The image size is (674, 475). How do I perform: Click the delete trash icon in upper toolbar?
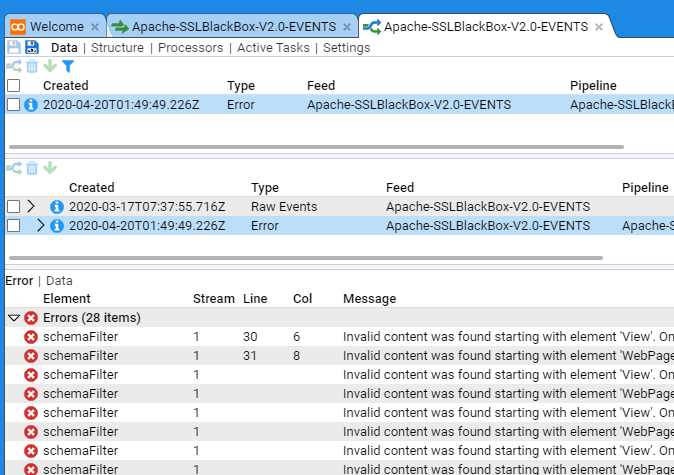(32, 66)
